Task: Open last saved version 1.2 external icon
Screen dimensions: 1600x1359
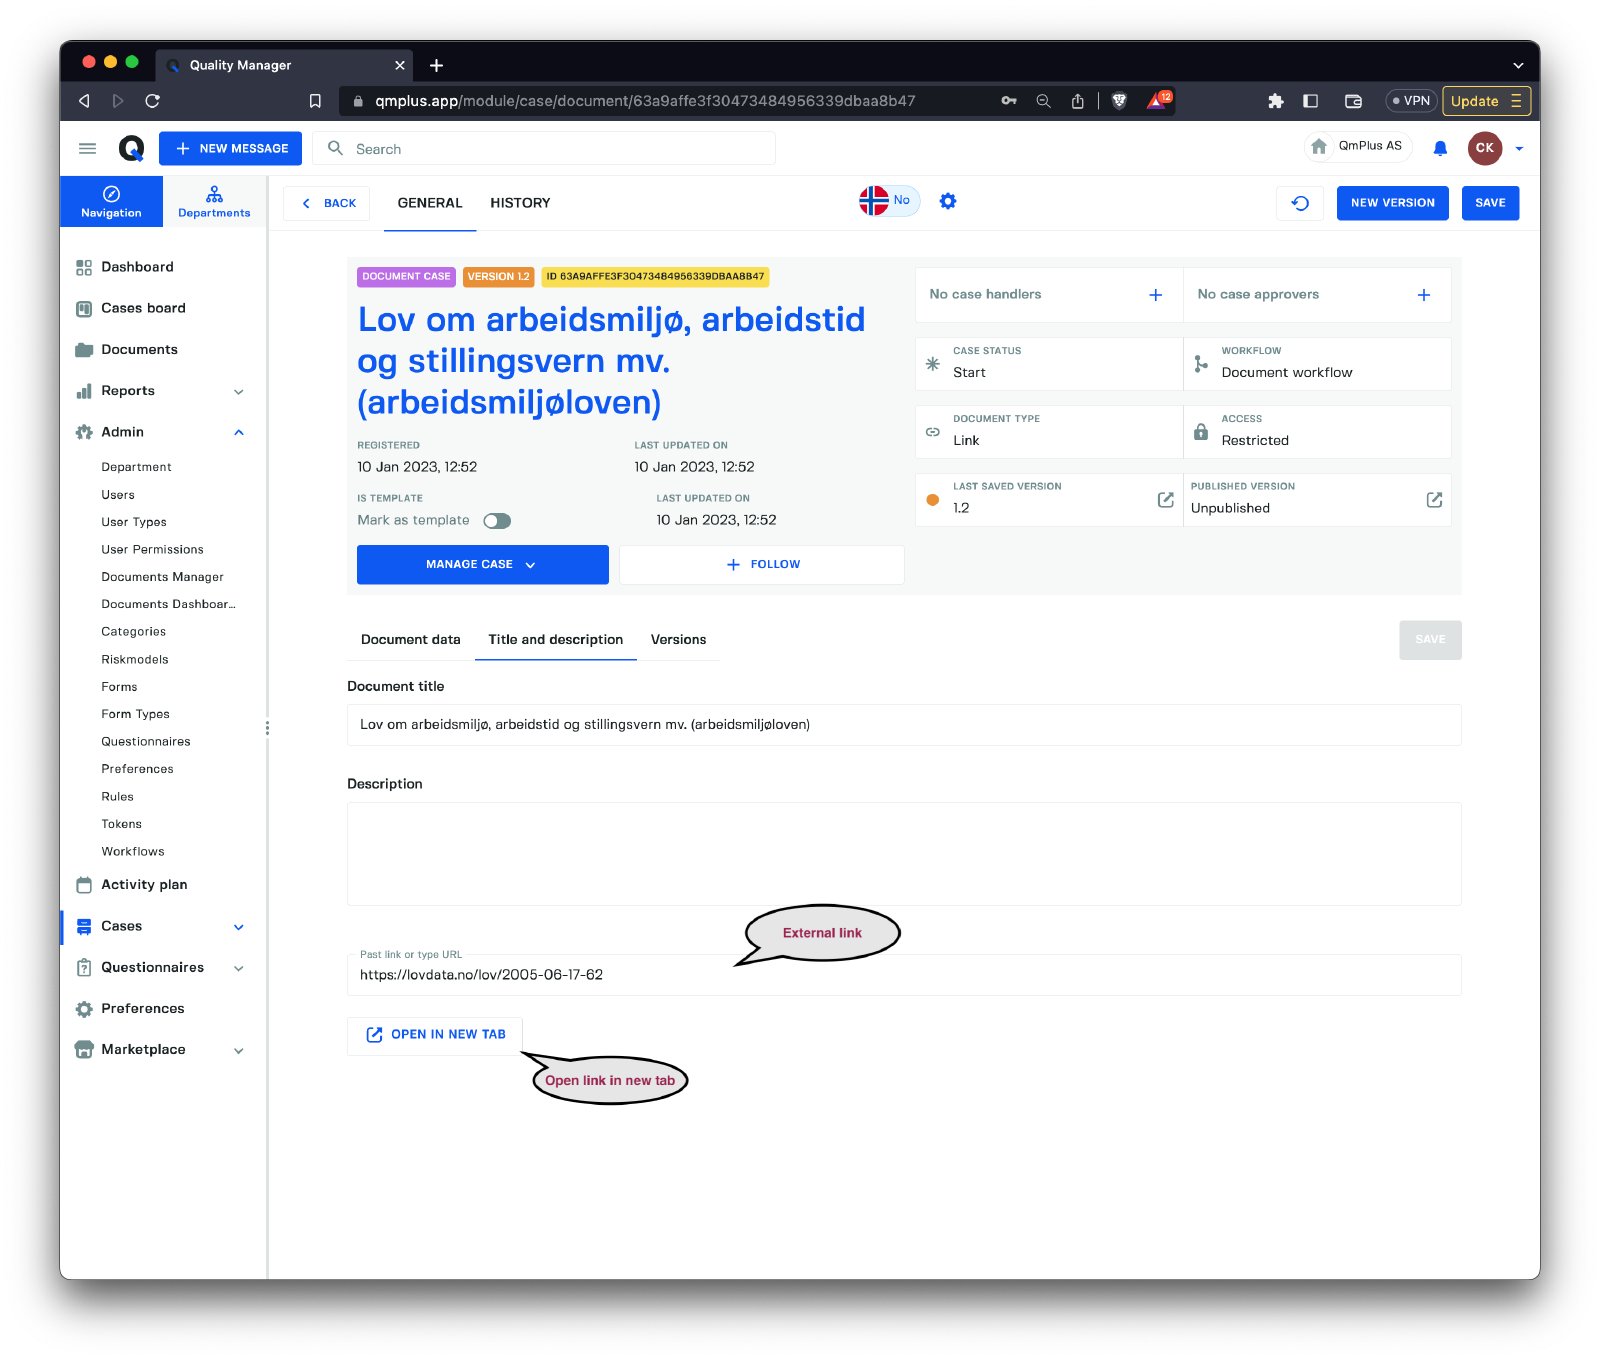Action: pos(1165,500)
